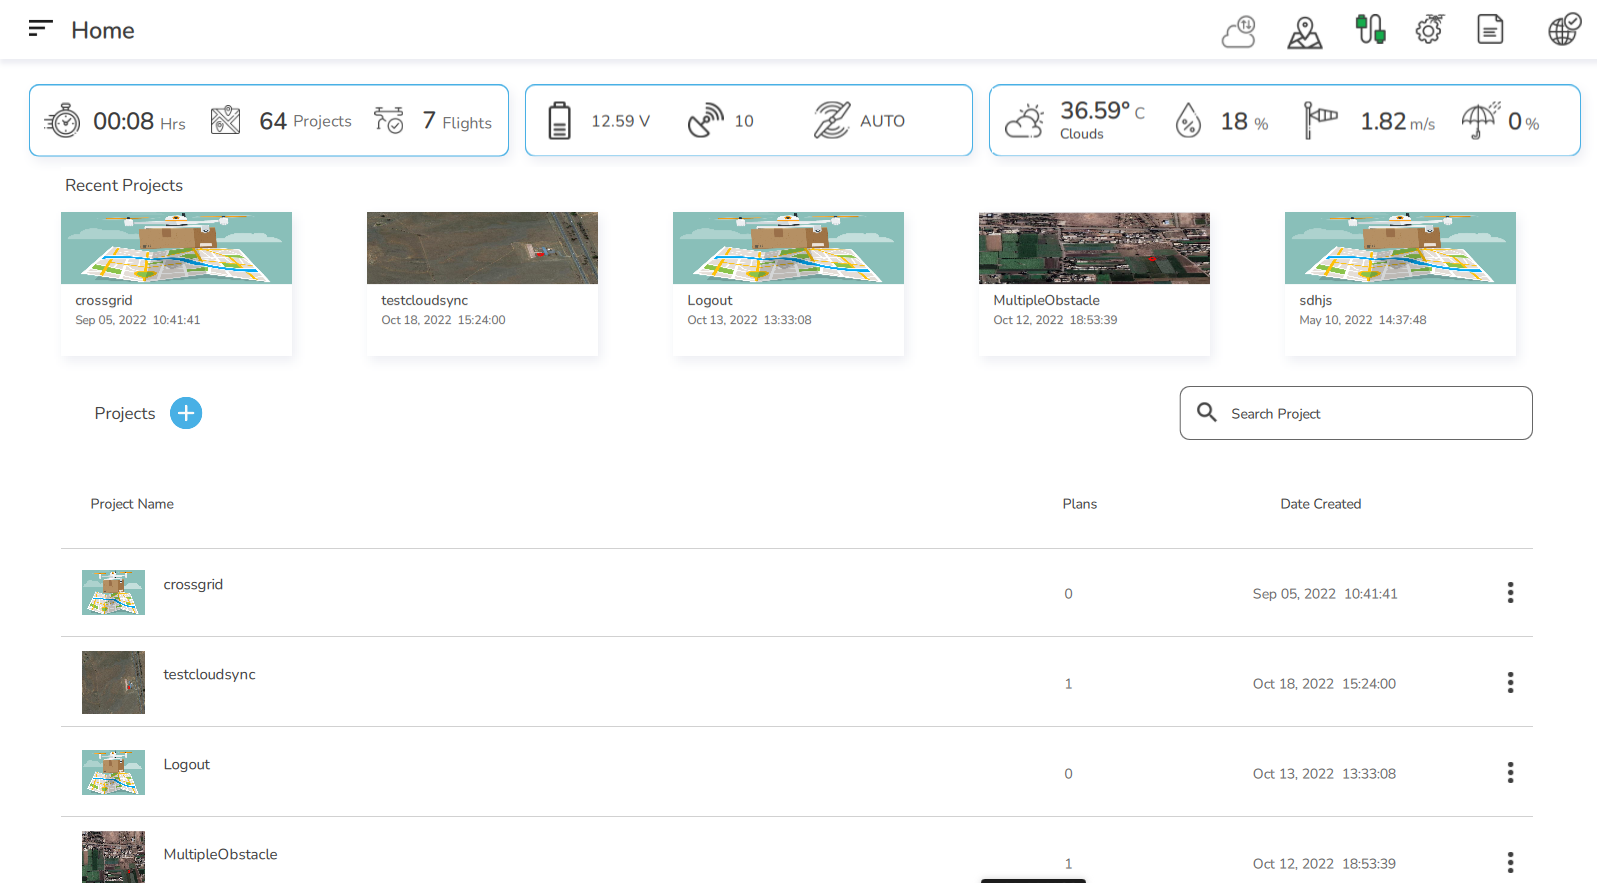Click into the Search Project field
Screen dimensions: 1597x883
tap(1370, 413)
